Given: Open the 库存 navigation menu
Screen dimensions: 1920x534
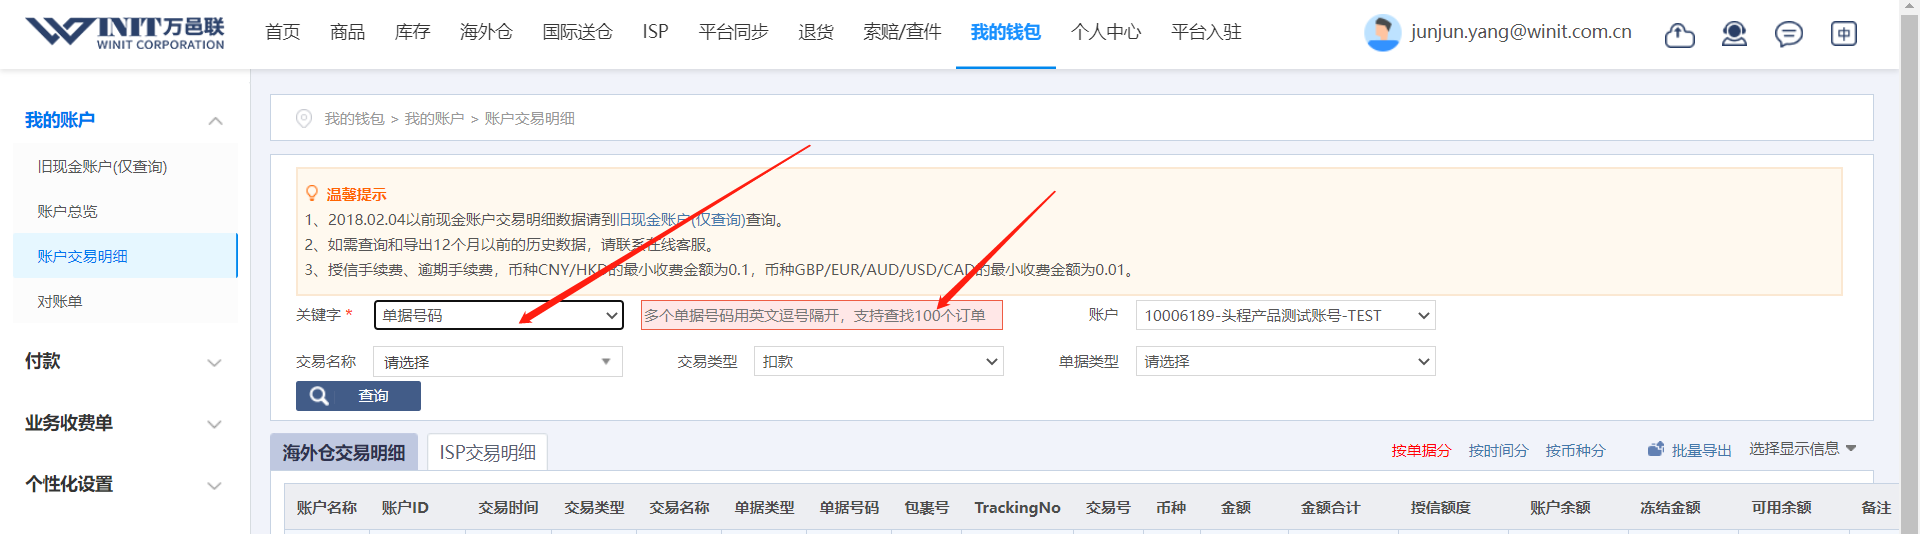Looking at the screenshot, I should [412, 32].
